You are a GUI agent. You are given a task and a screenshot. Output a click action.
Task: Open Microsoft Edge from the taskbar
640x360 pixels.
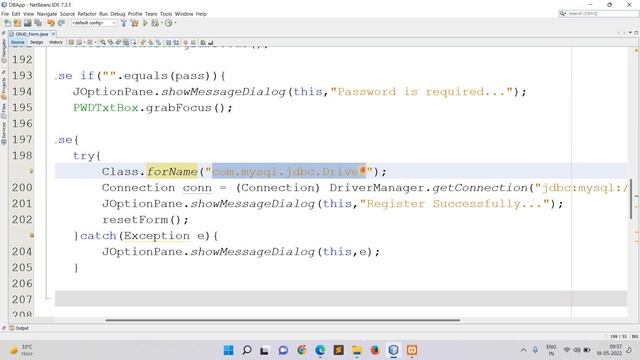click(320, 350)
